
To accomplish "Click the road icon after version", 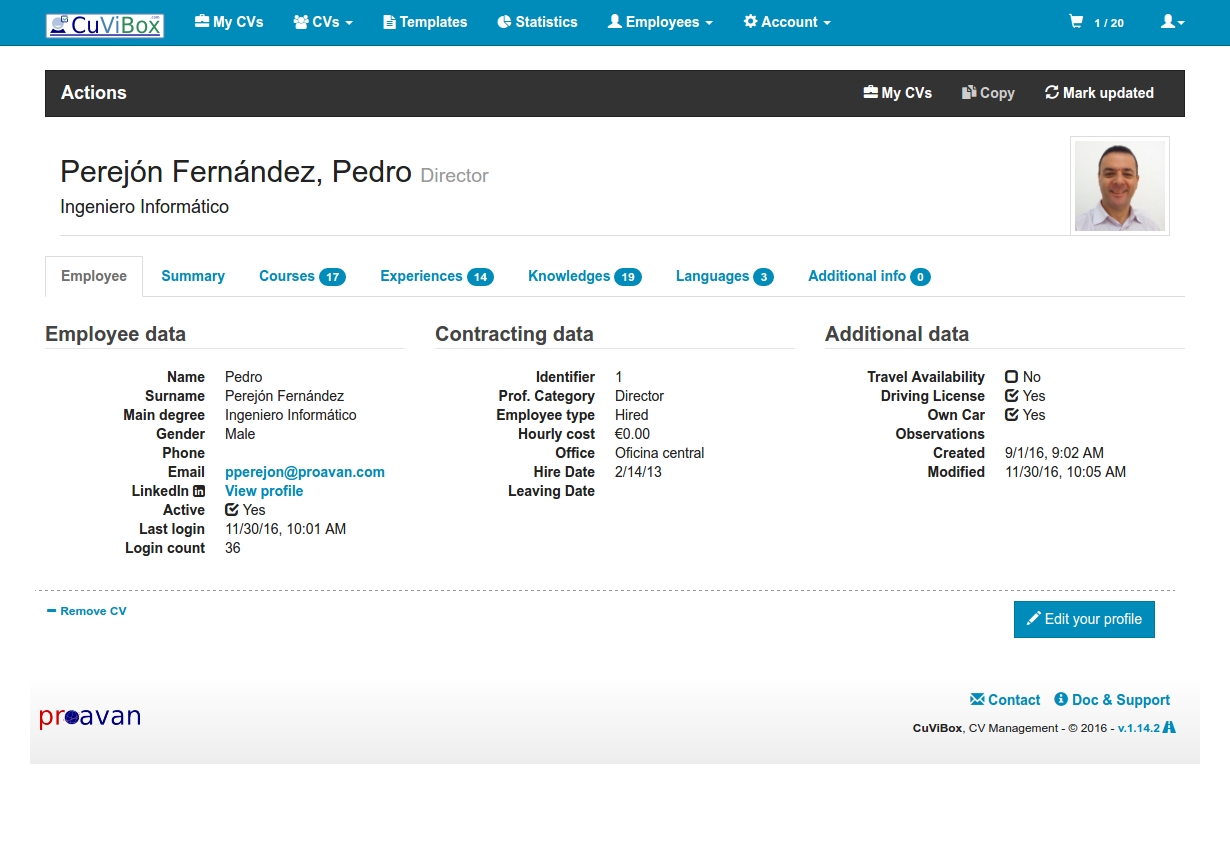I will tap(1169, 727).
